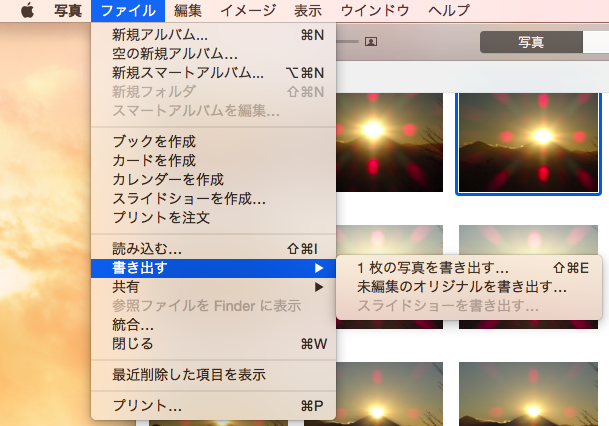Image resolution: width=609 pixels, height=426 pixels.
Task: Choose 空の新規アルバム... menu item
Action: [x=213, y=54]
